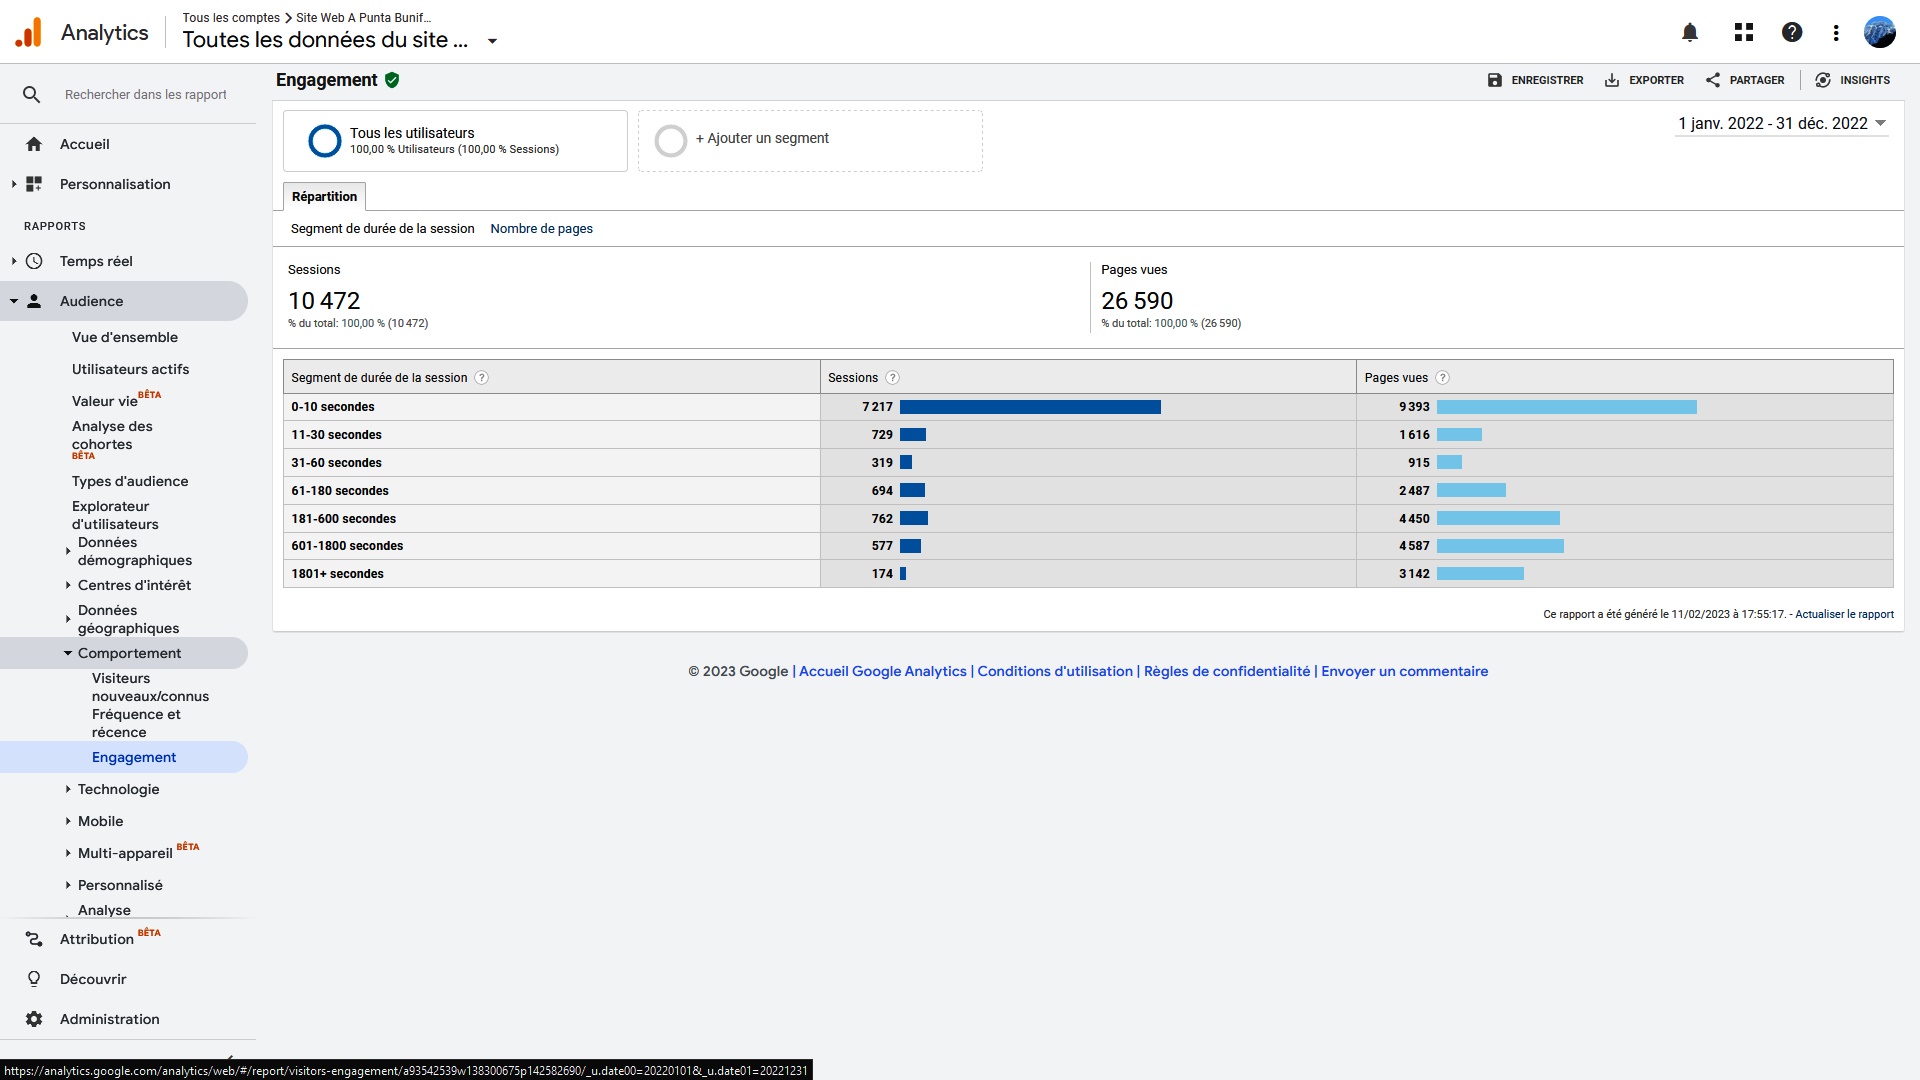
Task: Click the Insights icon
Action: click(x=1823, y=80)
